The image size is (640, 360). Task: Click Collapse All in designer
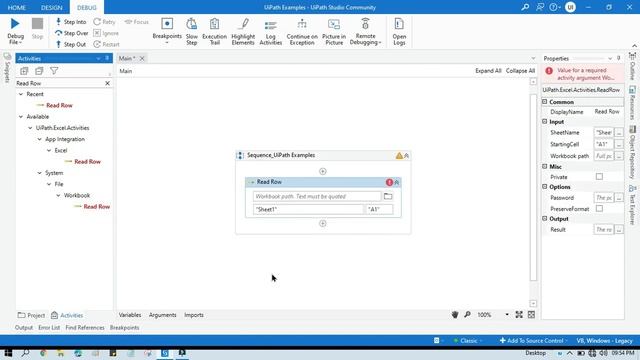pos(520,71)
